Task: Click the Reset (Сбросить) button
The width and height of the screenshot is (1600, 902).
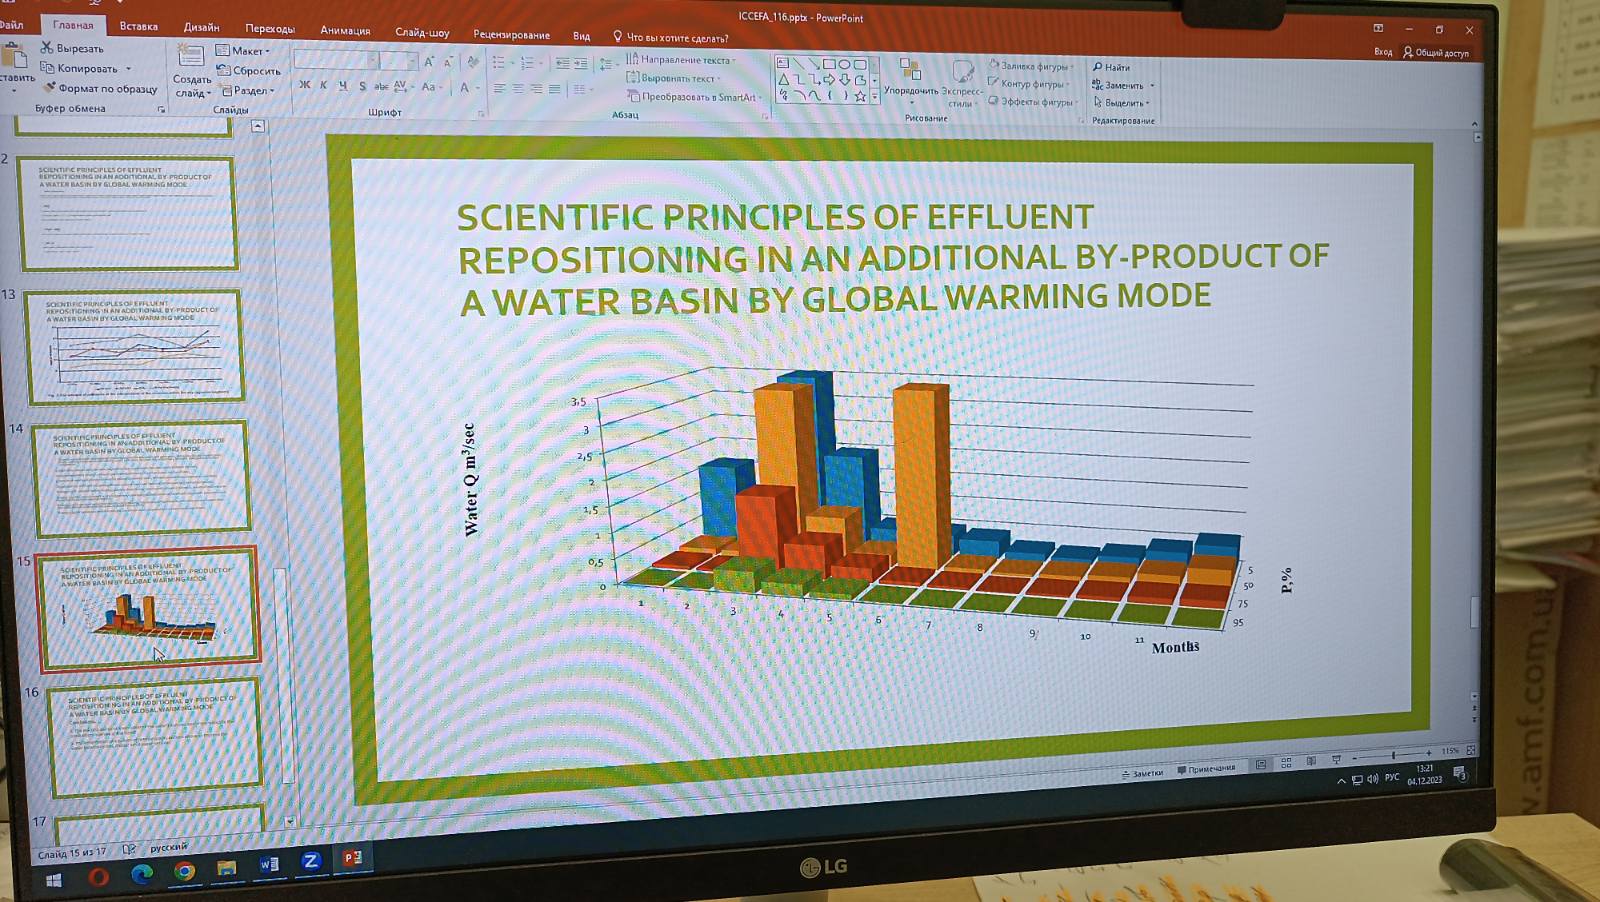Action: pyautogui.click(x=249, y=71)
